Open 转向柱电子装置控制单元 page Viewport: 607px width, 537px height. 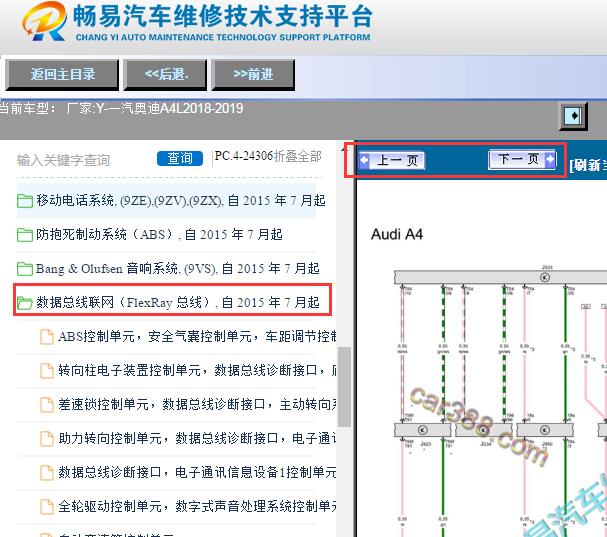coord(197,371)
